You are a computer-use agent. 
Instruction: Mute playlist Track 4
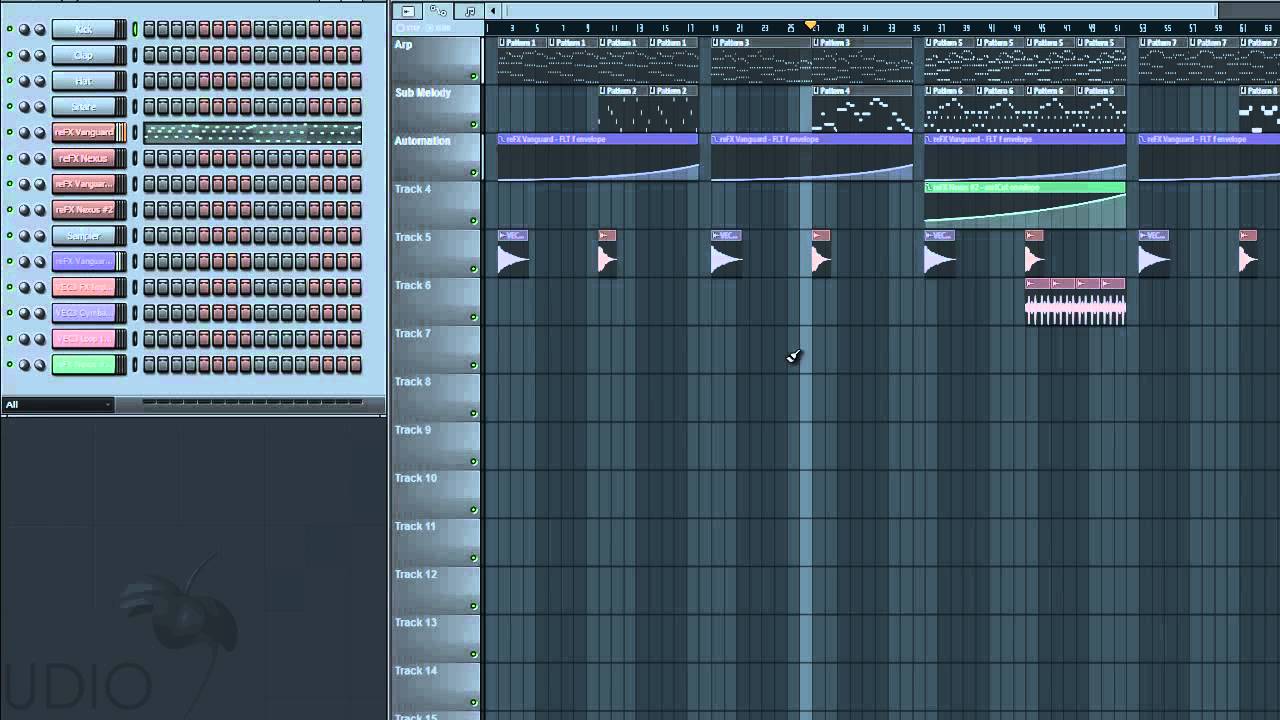point(474,220)
